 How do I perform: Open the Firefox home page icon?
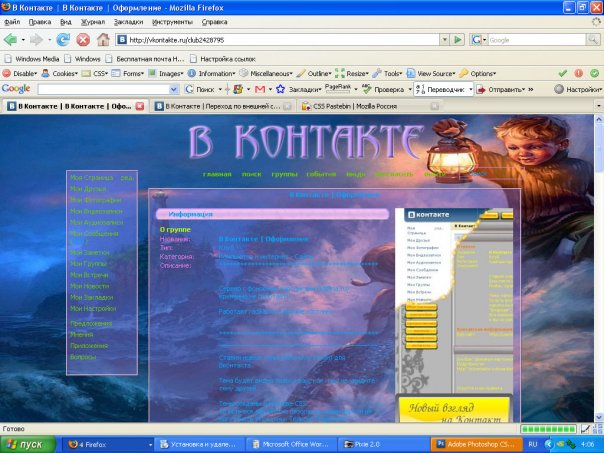103,39
